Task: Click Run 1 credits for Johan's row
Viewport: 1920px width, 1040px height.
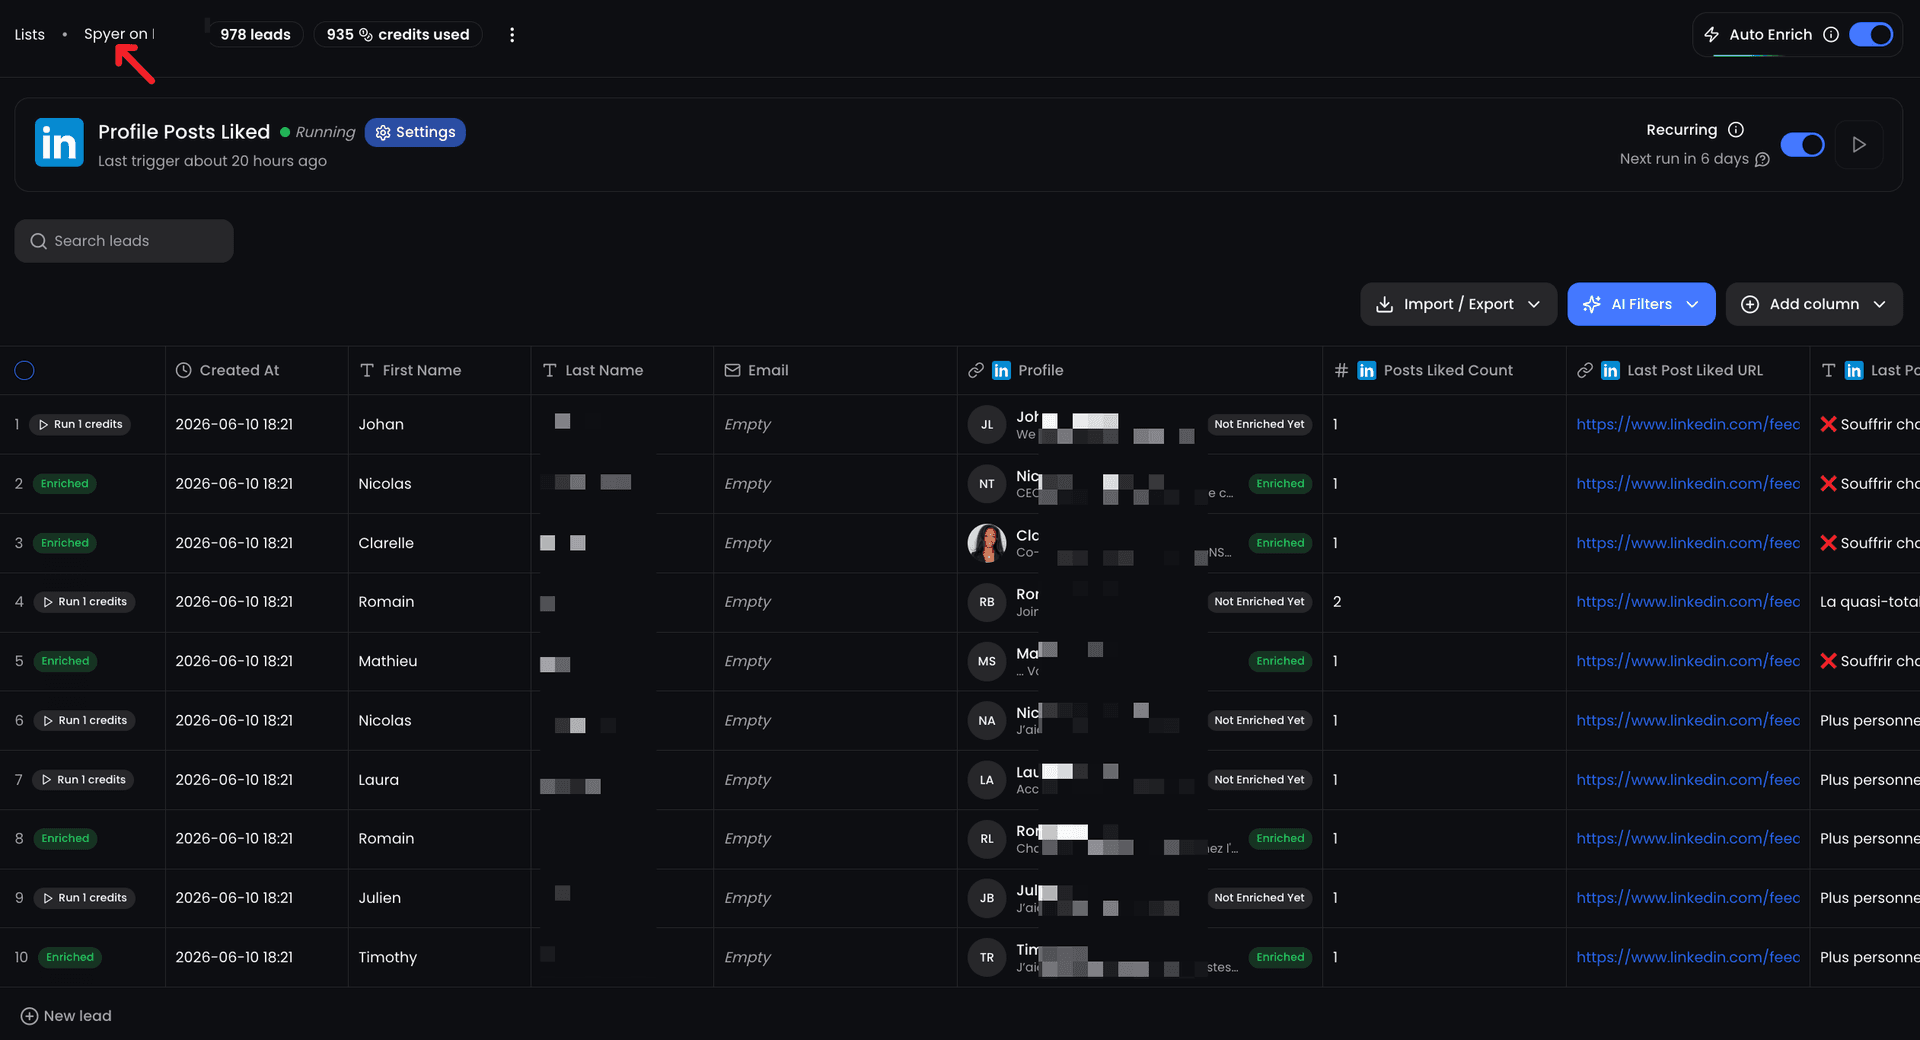Action: (x=80, y=425)
